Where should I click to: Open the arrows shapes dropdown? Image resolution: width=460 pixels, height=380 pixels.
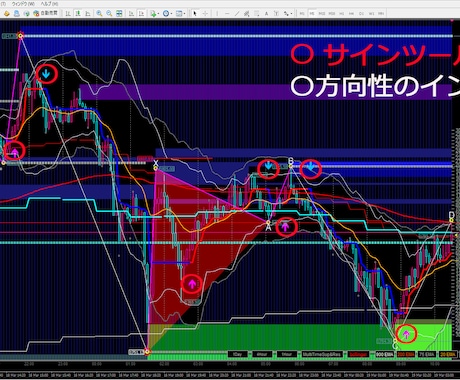(288, 14)
